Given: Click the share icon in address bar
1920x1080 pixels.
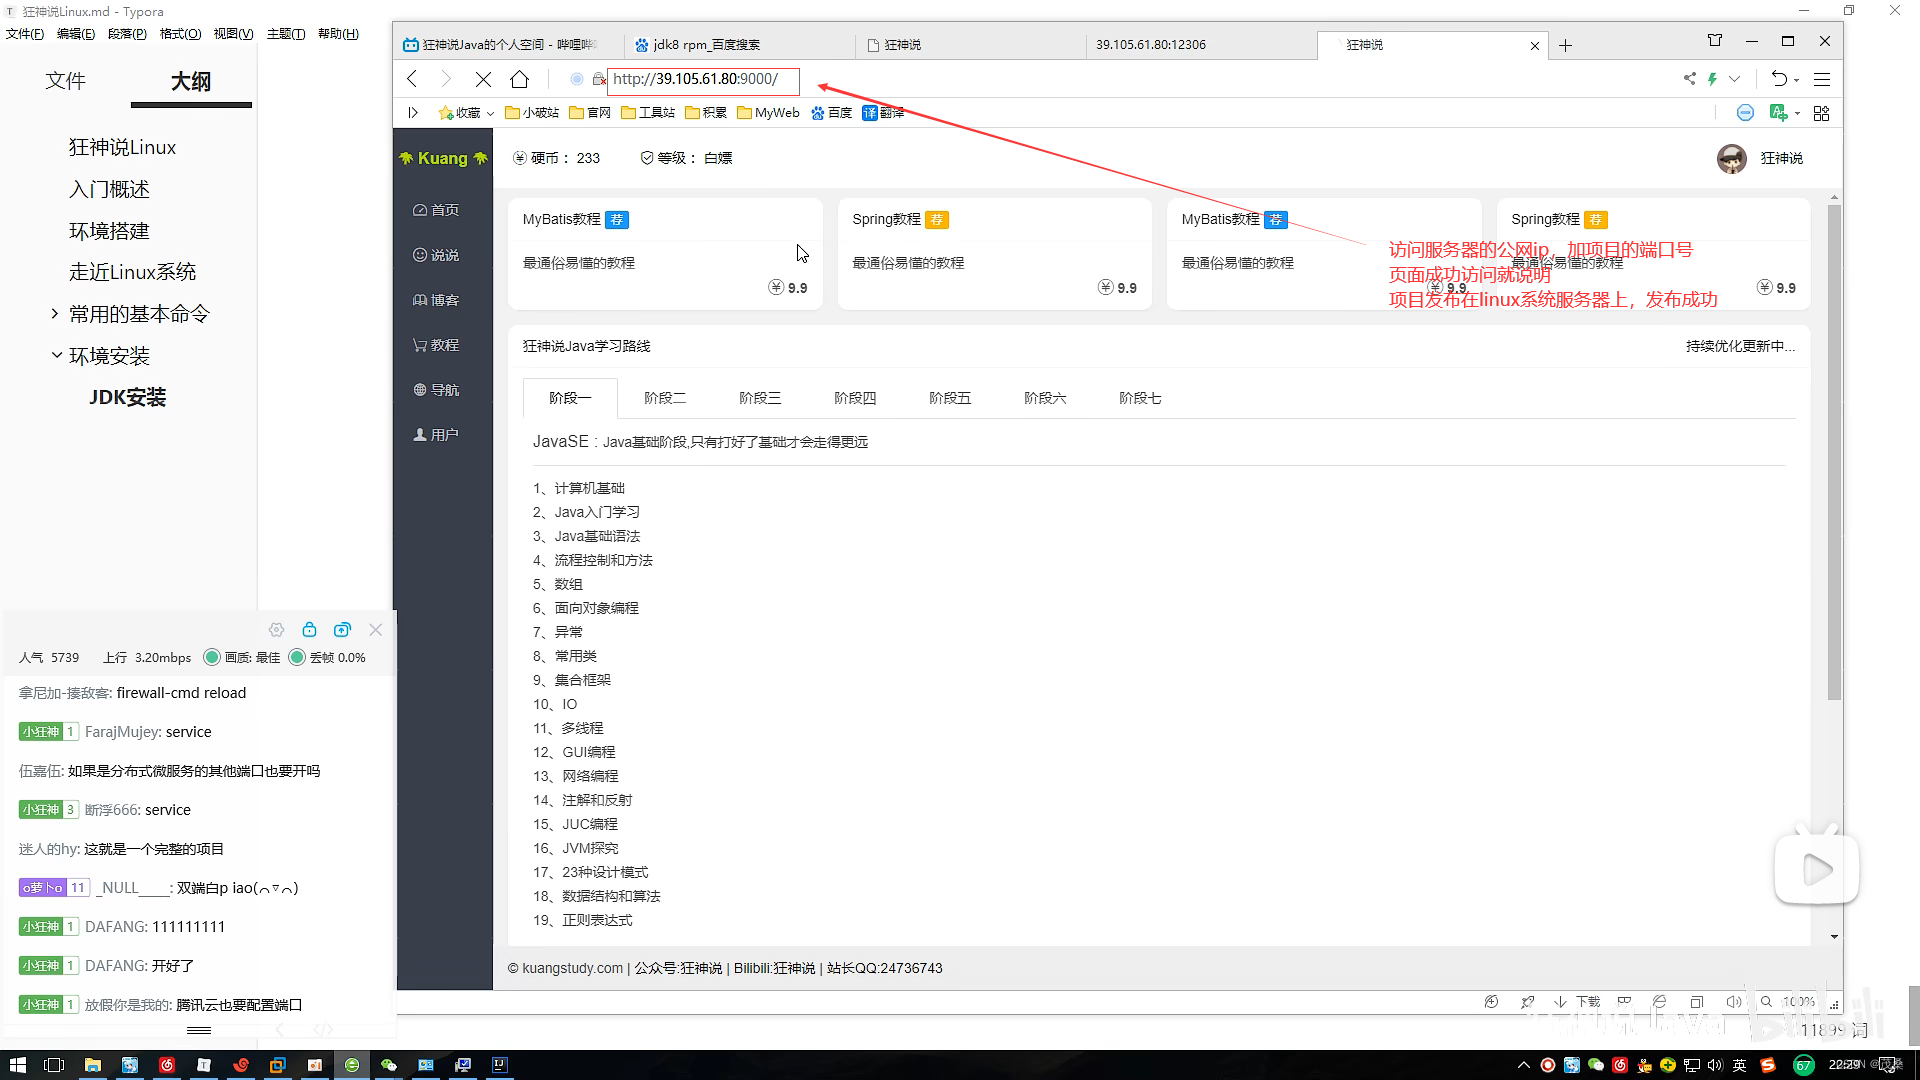Looking at the screenshot, I should (x=1689, y=79).
